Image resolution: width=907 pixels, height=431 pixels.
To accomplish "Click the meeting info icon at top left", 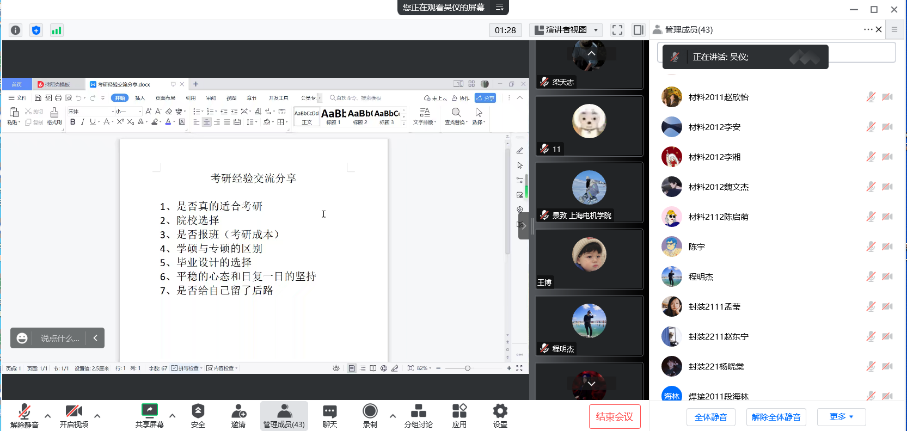I will (x=16, y=30).
